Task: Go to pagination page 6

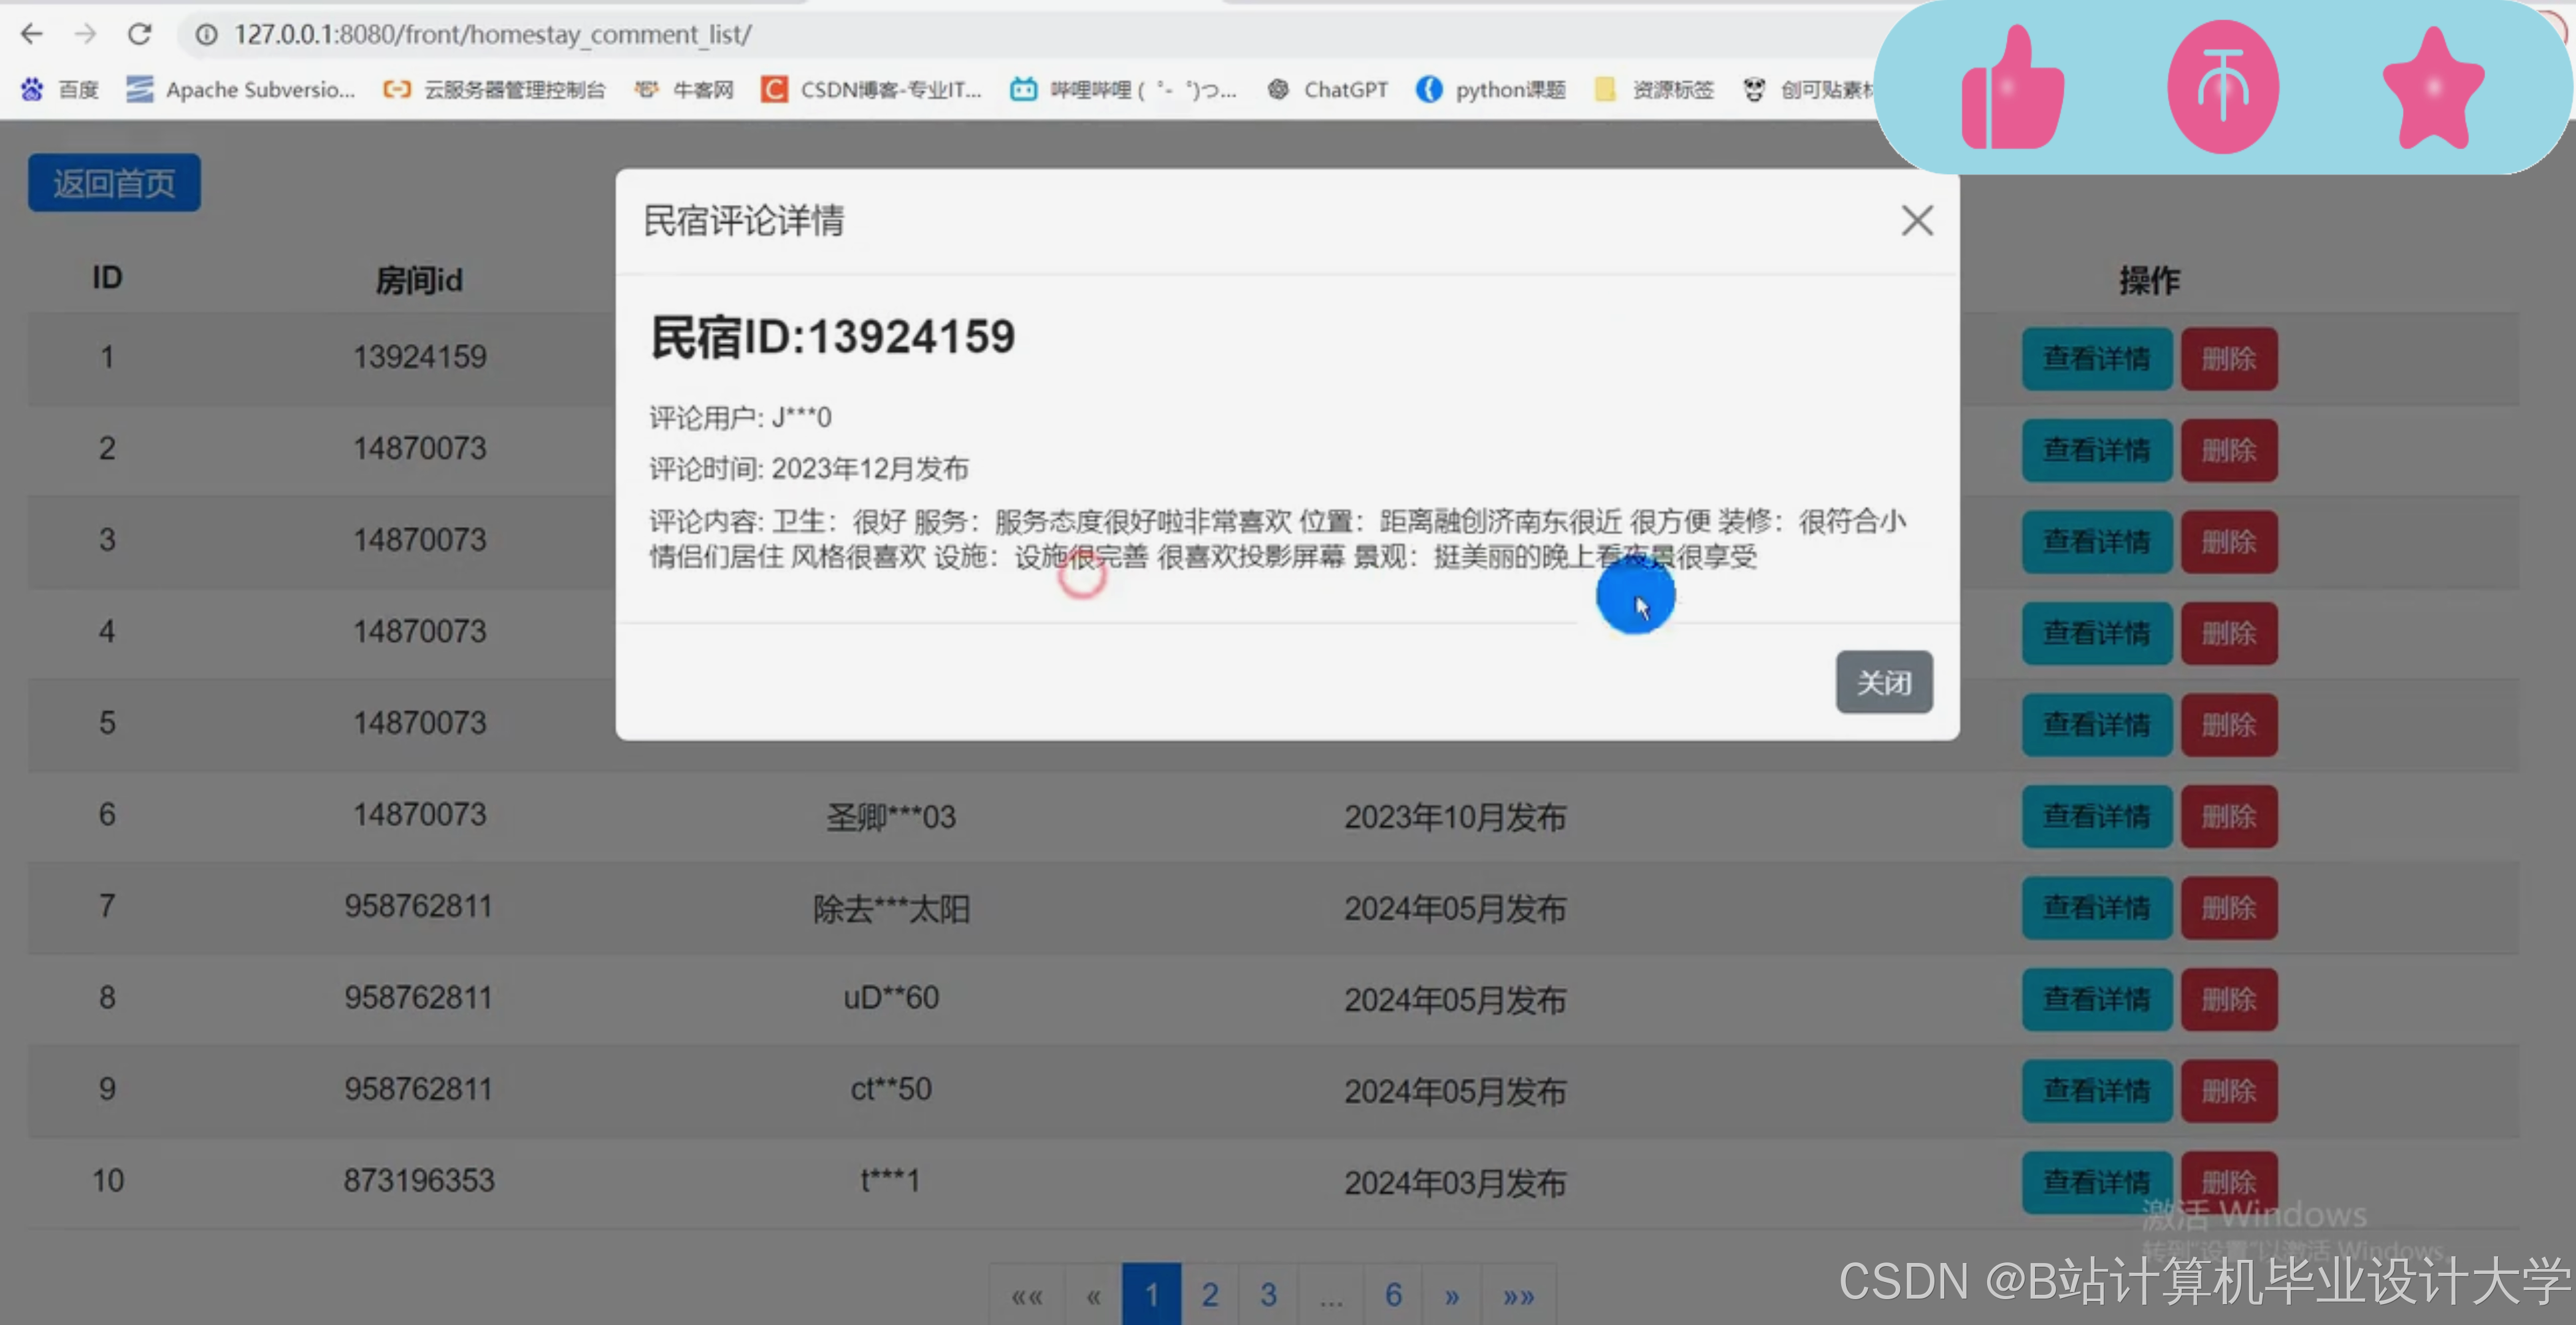Action: coord(1393,1295)
